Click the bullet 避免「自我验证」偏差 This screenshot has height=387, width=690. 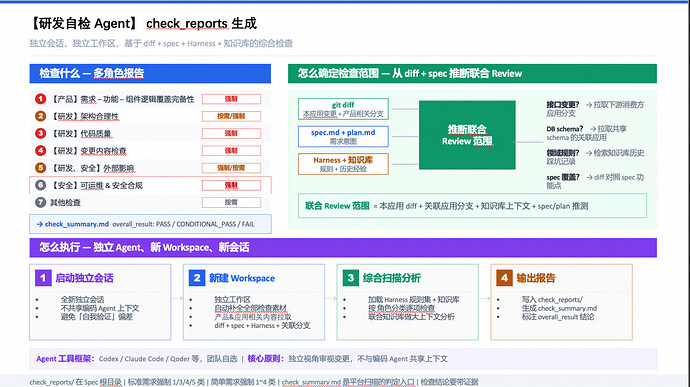[x=97, y=317]
